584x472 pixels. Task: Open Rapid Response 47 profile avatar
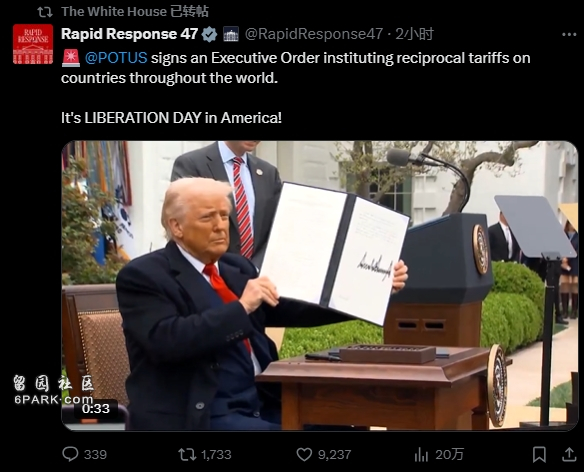(33, 44)
